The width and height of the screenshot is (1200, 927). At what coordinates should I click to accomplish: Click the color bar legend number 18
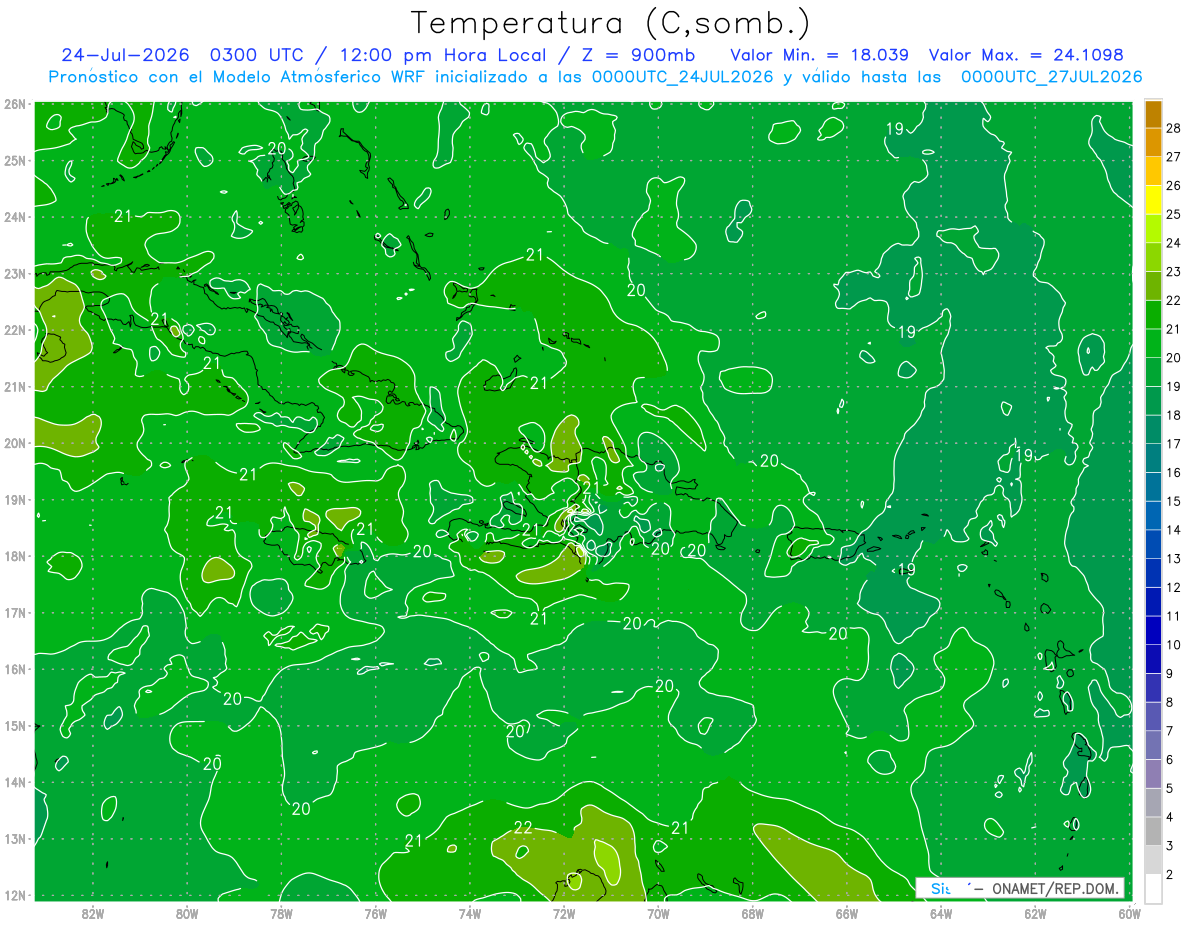[1173, 415]
